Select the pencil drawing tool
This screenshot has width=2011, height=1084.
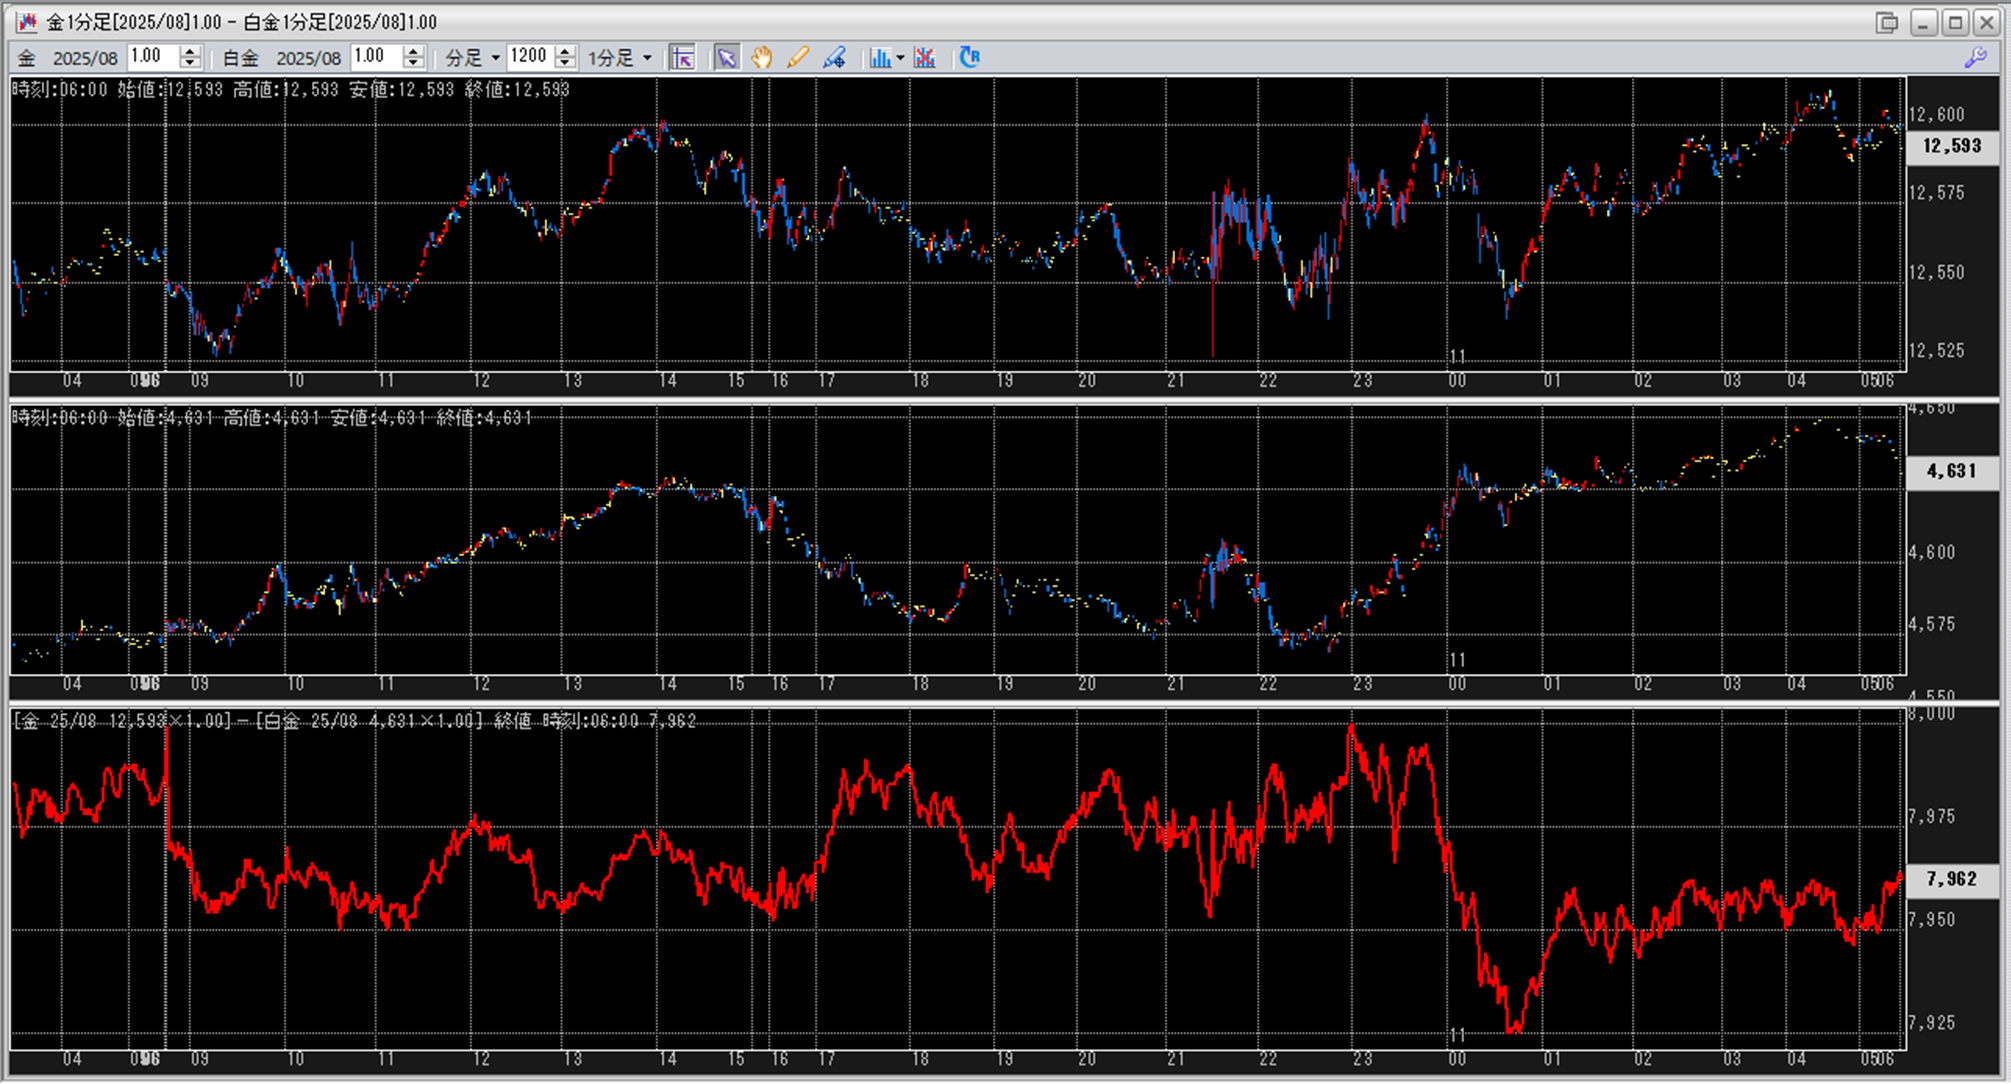point(797,58)
